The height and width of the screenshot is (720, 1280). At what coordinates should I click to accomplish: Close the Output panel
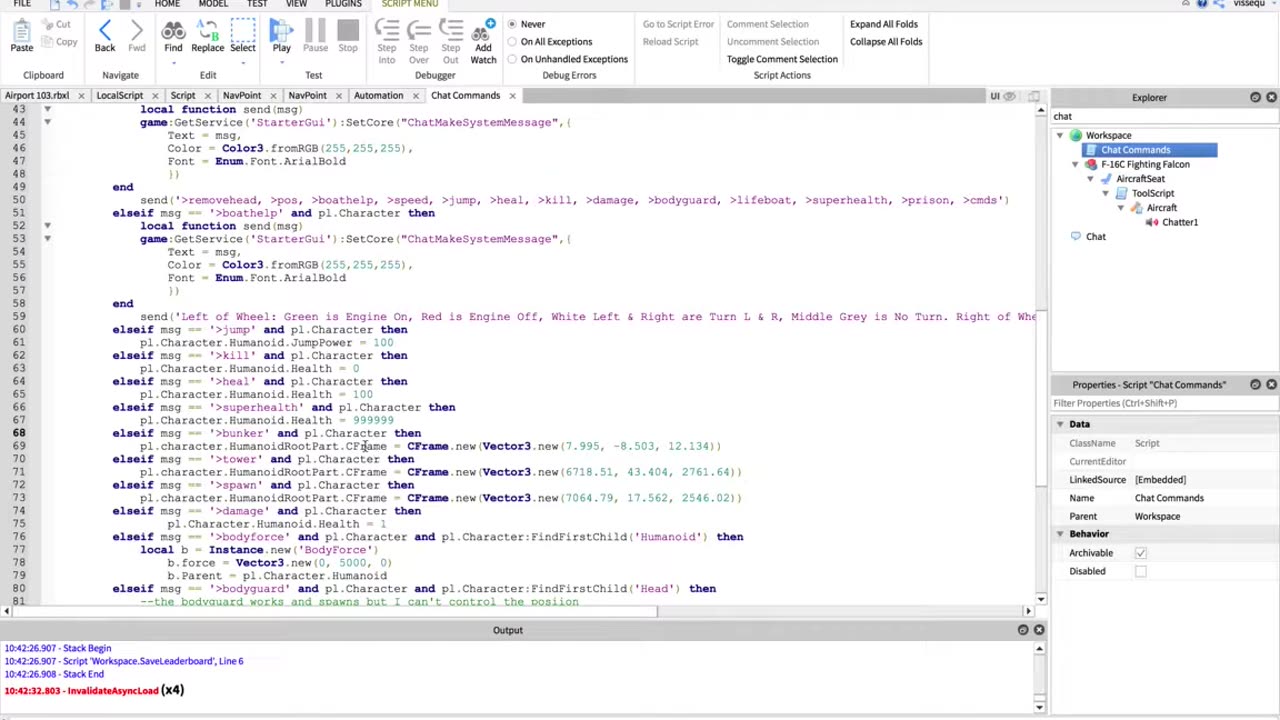(1038, 630)
